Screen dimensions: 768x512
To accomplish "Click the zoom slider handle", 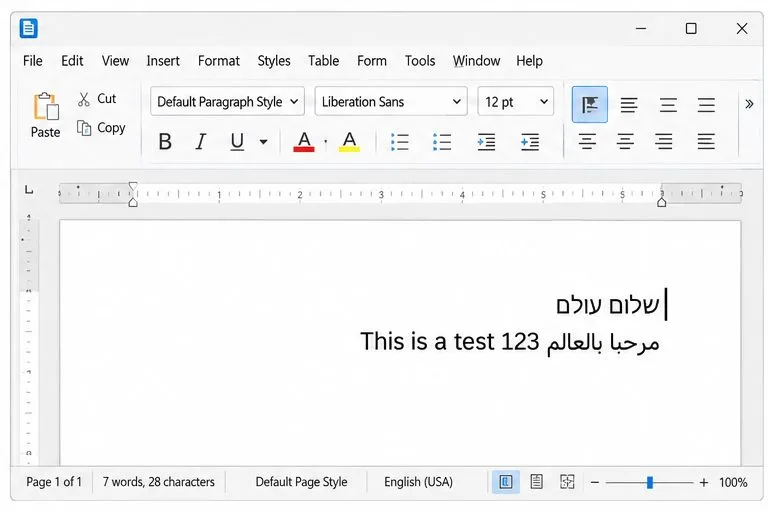I will click(649, 483).
